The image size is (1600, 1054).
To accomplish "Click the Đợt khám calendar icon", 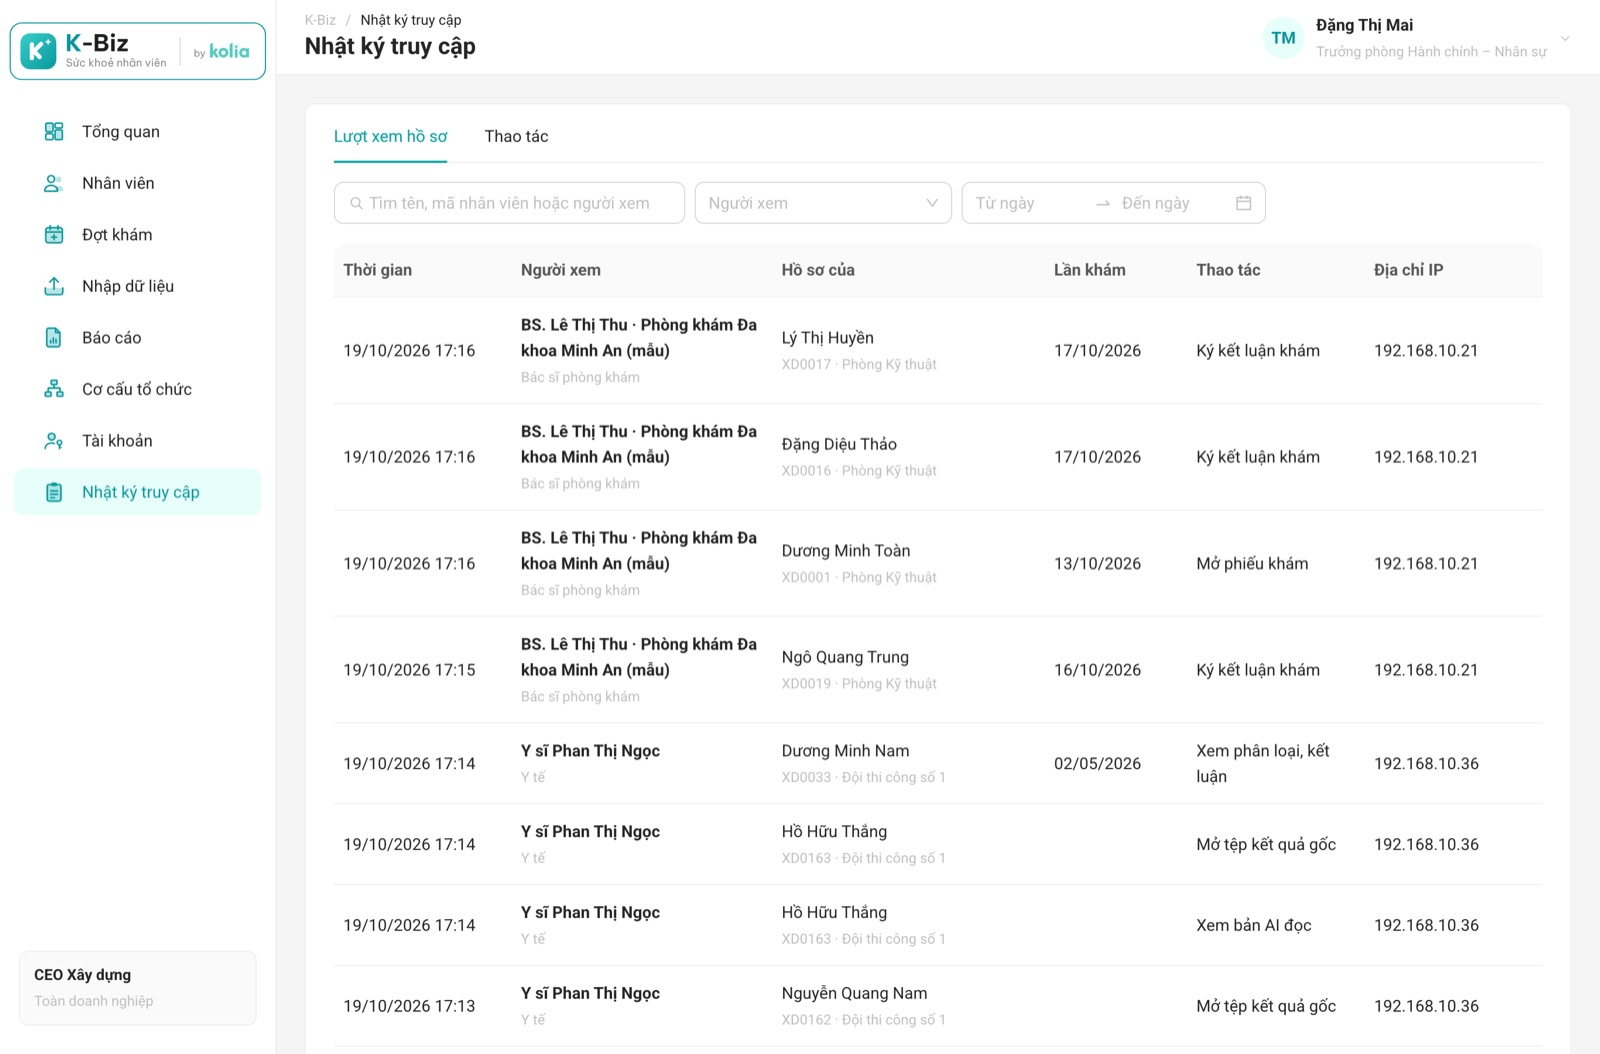I will (x=54, y=235).
